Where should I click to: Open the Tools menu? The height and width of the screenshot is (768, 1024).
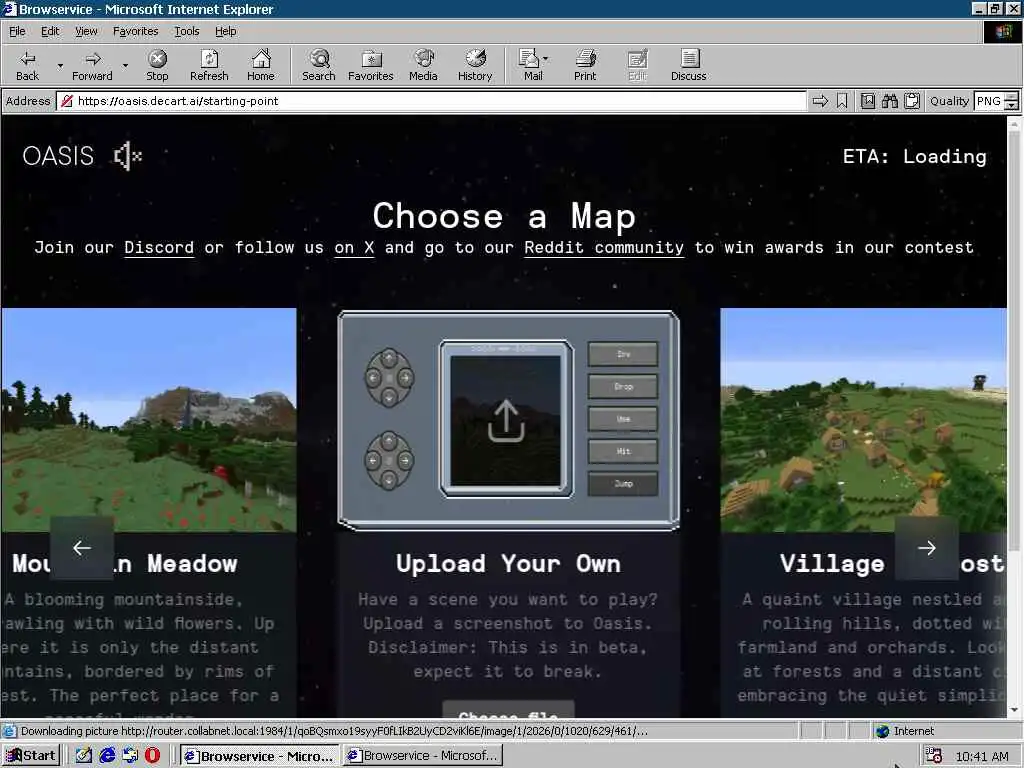[x=186, y=31]
